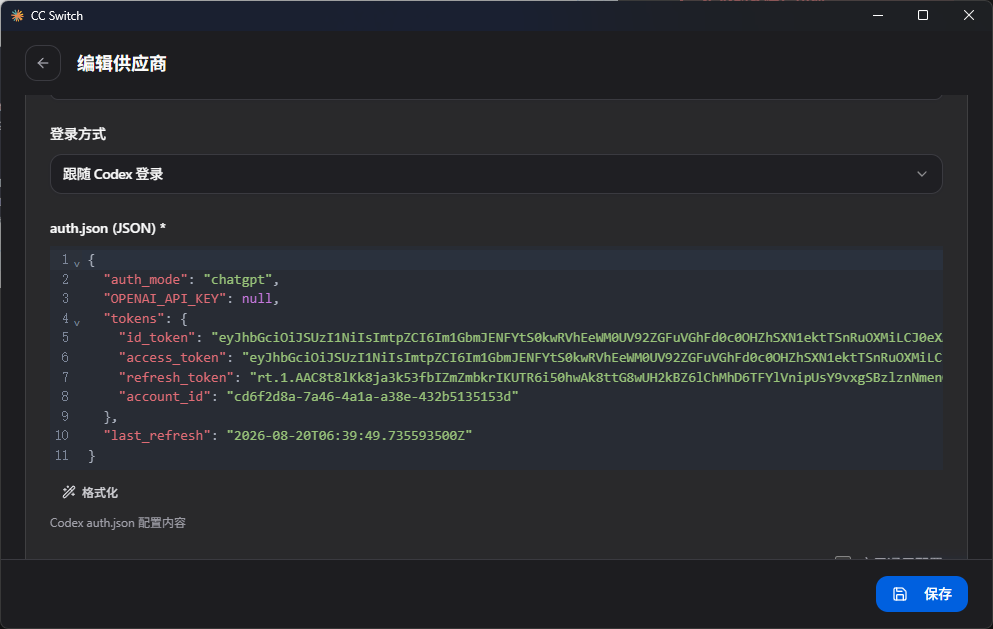Maximize the CC Switch window
993x629 pixels.
click(923, 15)
